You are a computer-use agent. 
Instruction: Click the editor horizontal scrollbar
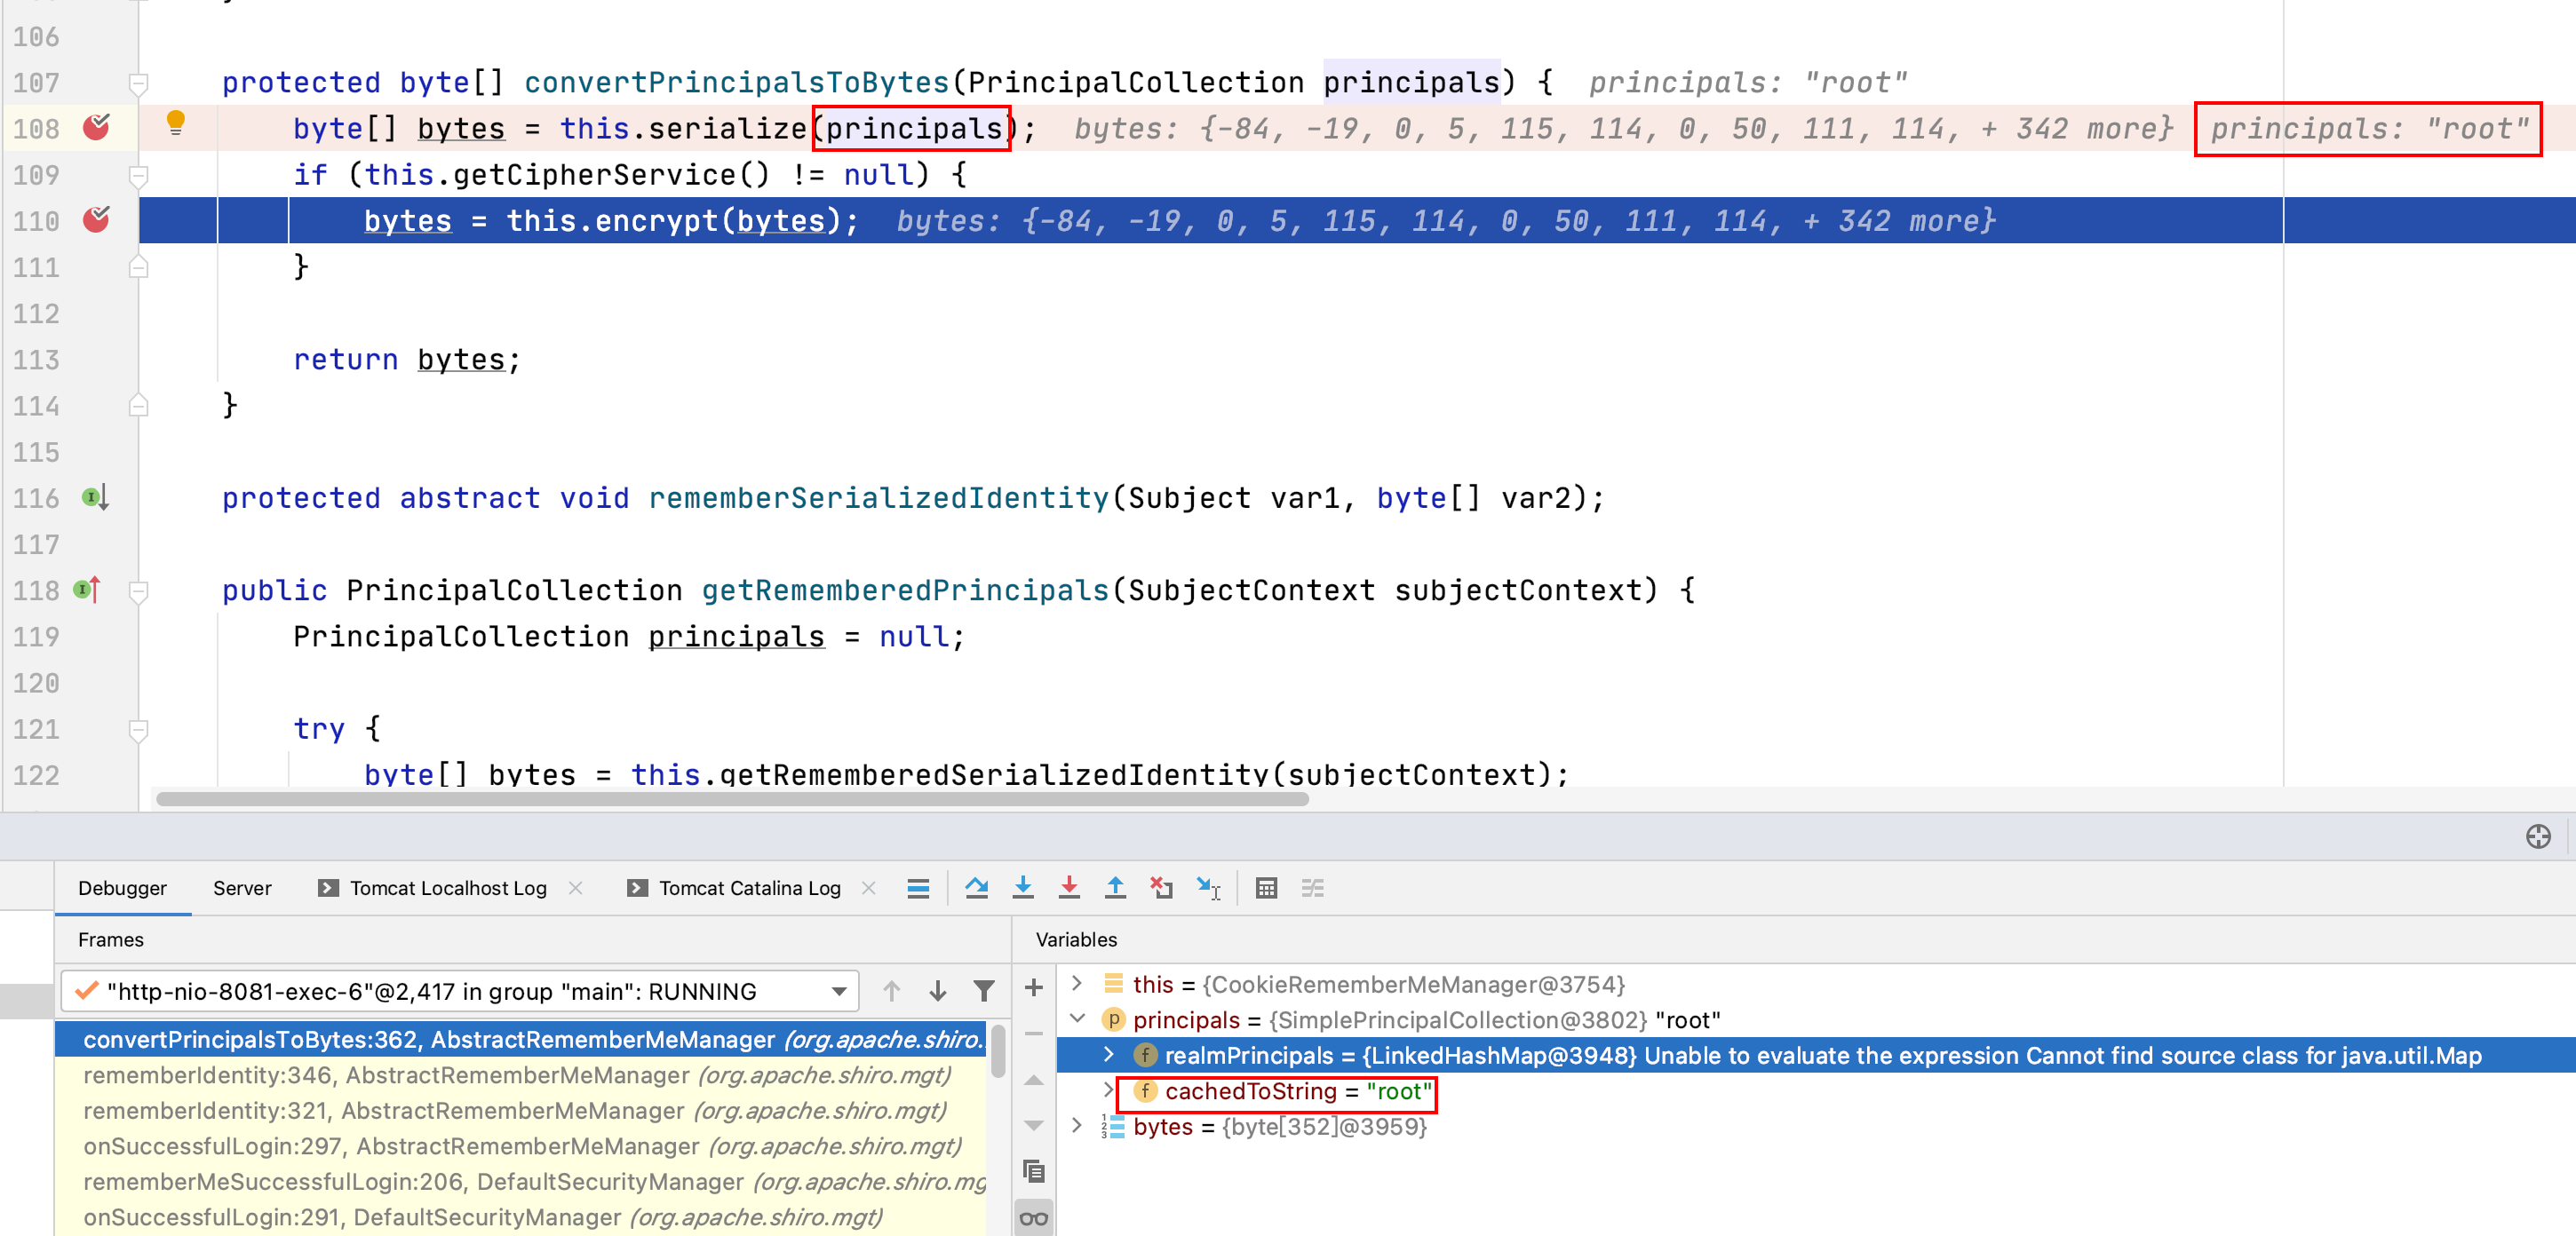[x=731, y=799]
